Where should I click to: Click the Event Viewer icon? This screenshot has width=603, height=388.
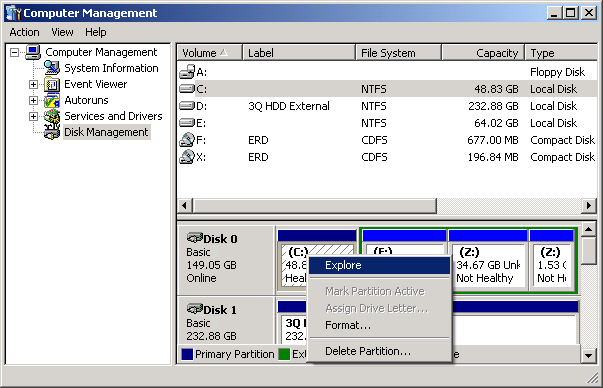[52, 84]
